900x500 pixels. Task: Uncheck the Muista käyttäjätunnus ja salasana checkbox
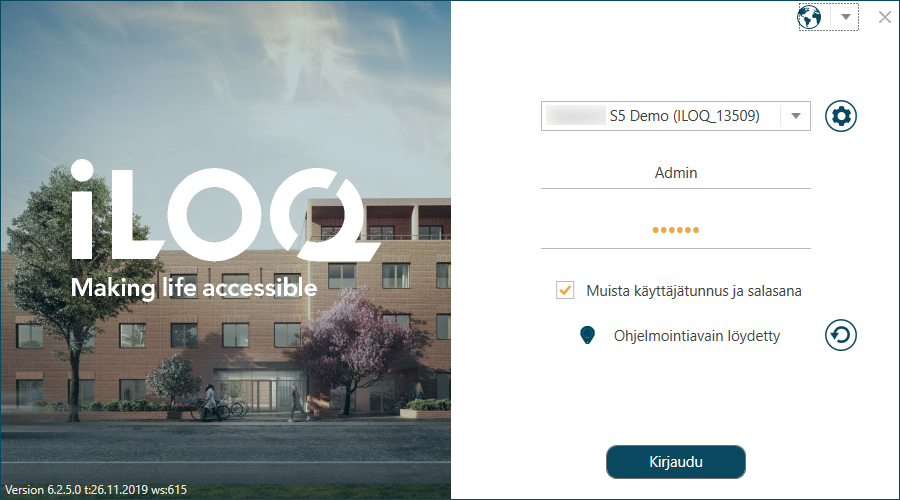565,290
